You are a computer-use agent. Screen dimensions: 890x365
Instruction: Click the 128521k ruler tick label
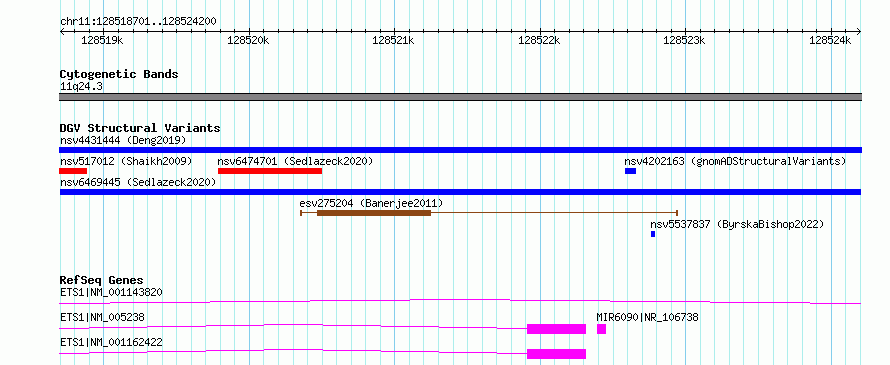[x=393, y=40]
